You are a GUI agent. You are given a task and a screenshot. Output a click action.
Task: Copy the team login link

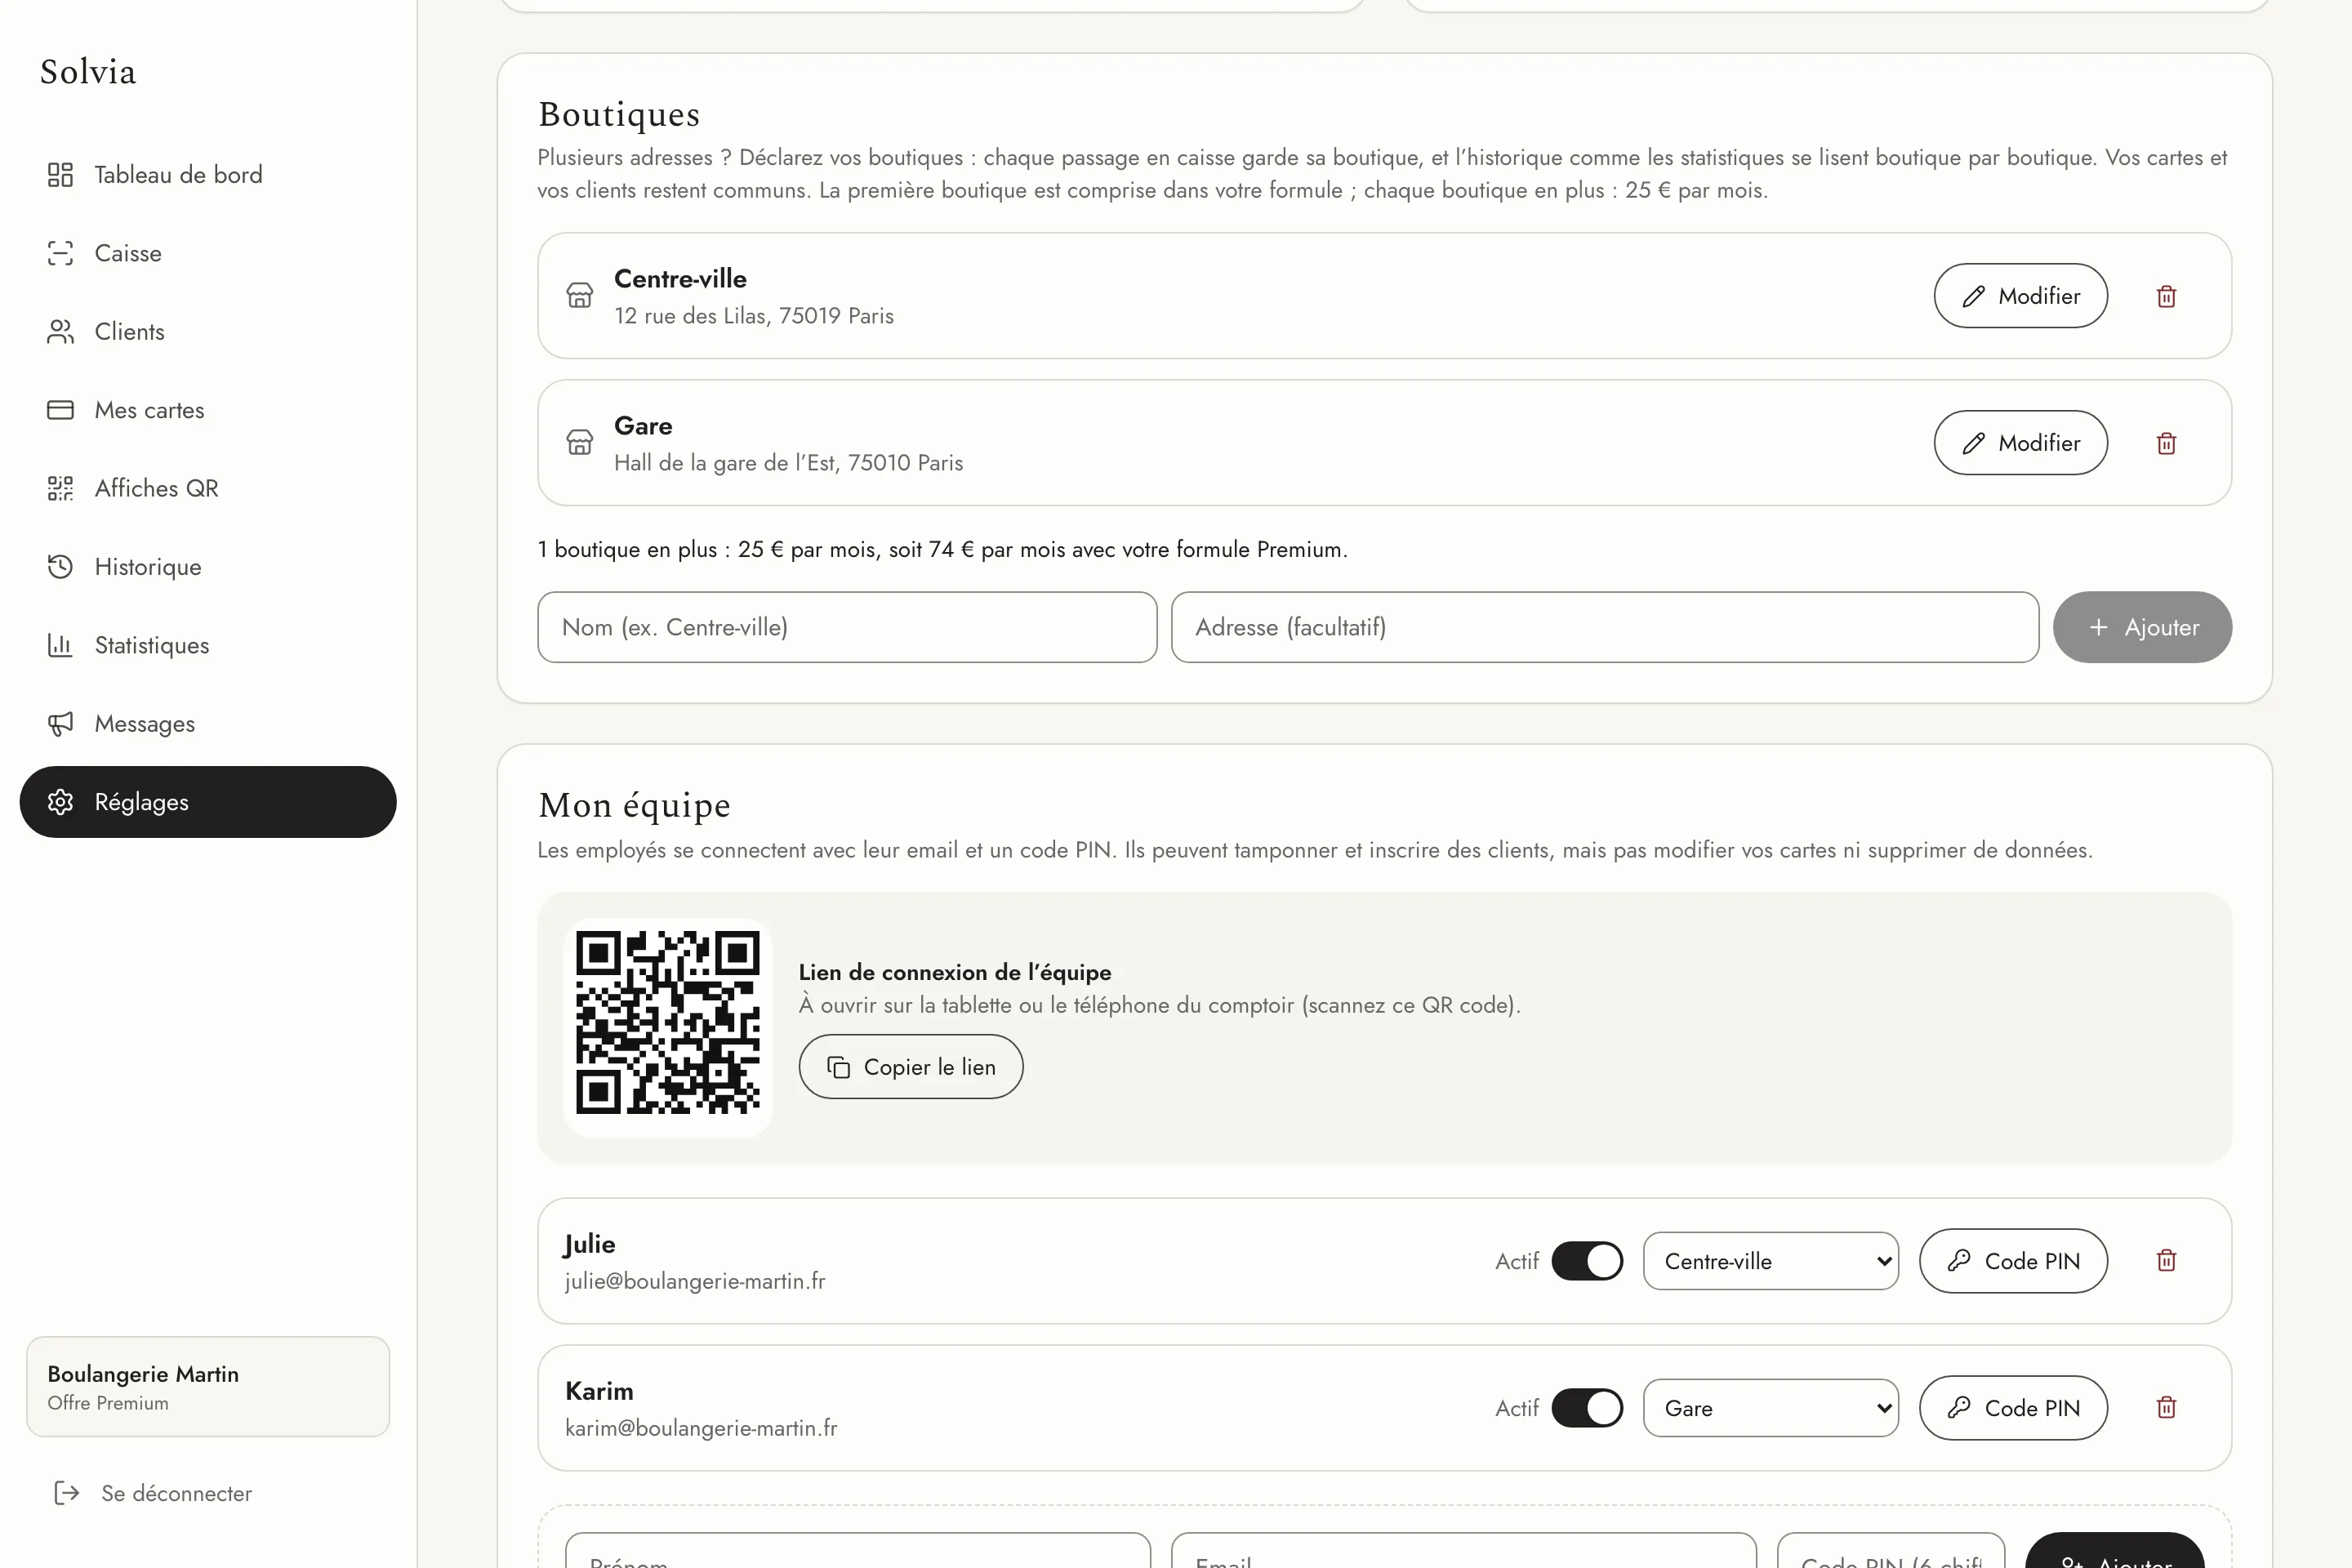[x=911, y=1067]
